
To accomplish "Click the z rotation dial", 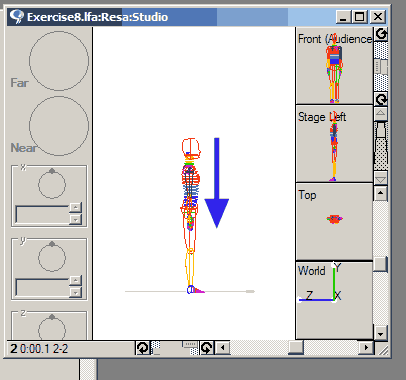I will pos(52,328).
